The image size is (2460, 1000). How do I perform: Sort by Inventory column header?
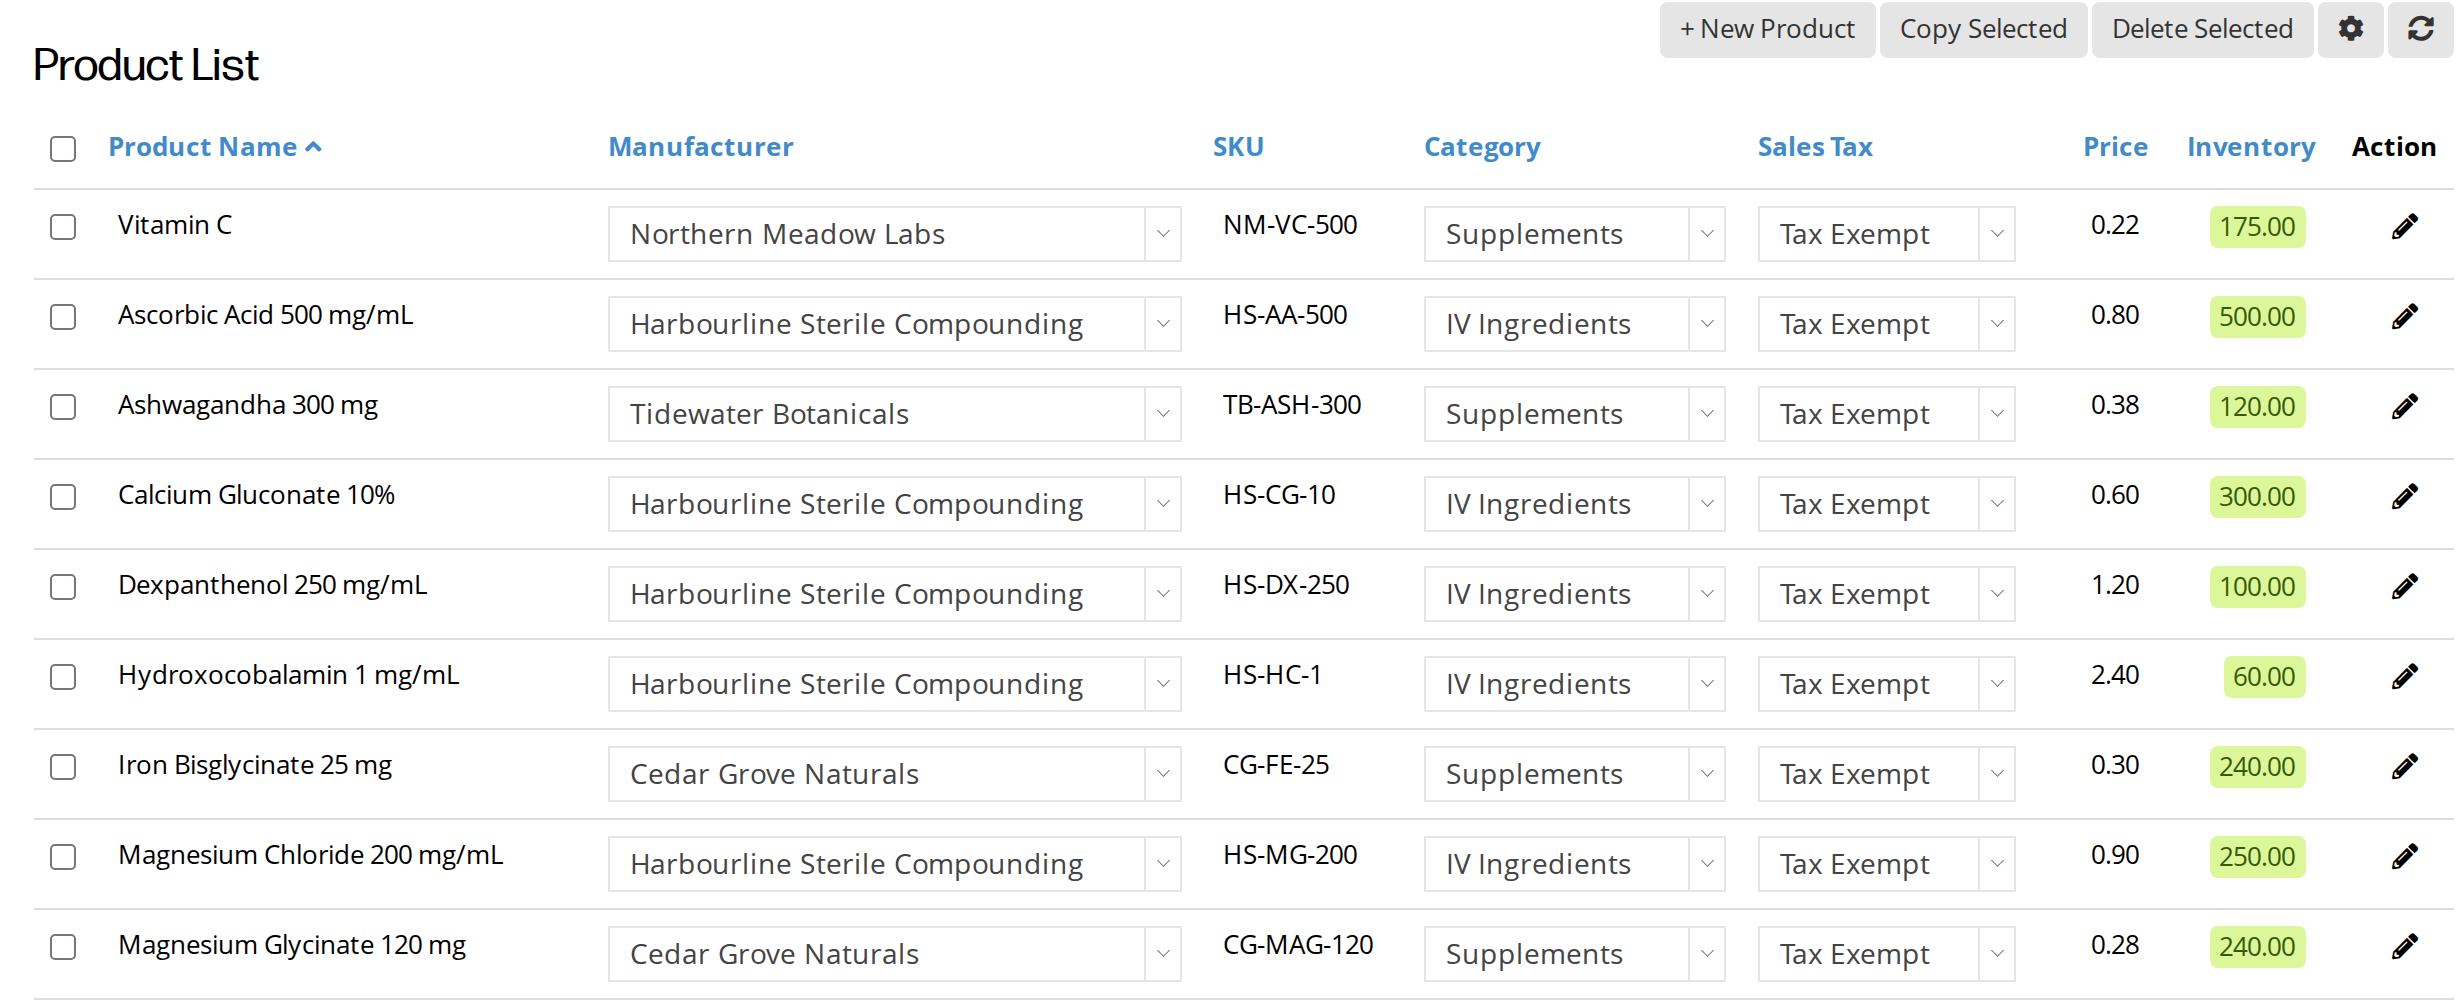click(2251, 147)
